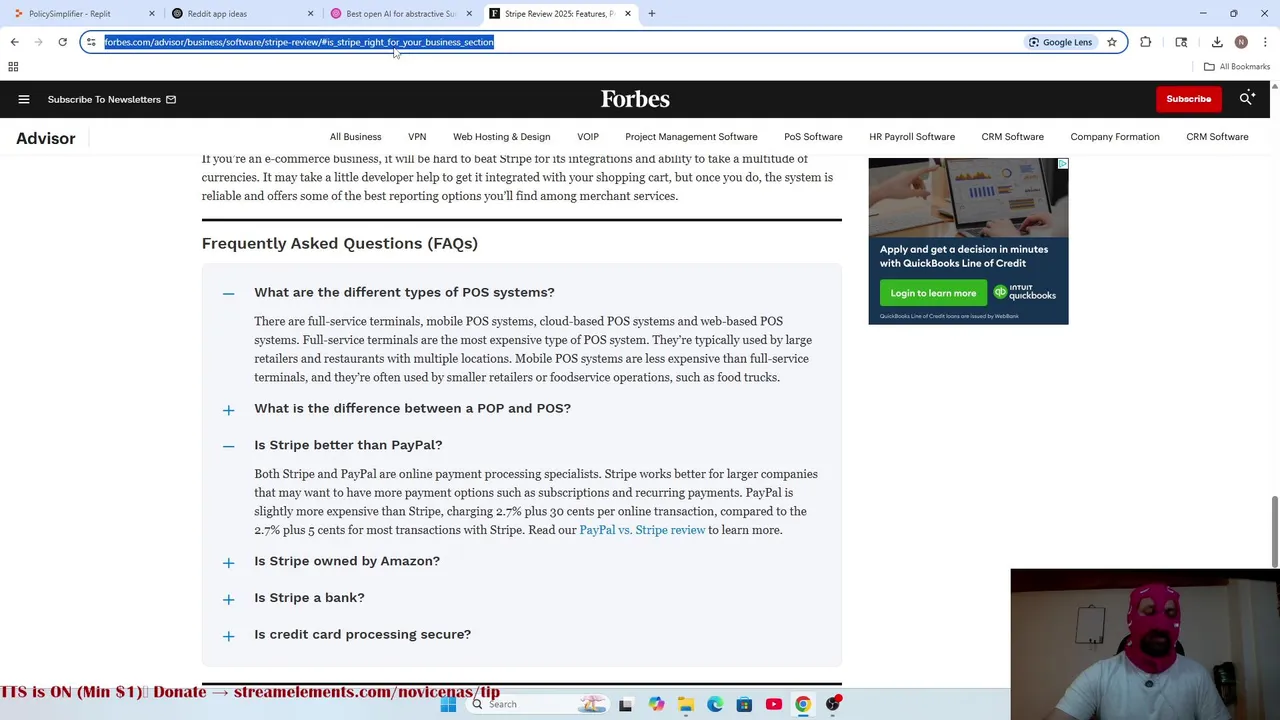Image resolution: width=1280 pixels, height=720 pixels.
Task: Open the browser extensions puzzle icon
Action: tap(1146, 42)
